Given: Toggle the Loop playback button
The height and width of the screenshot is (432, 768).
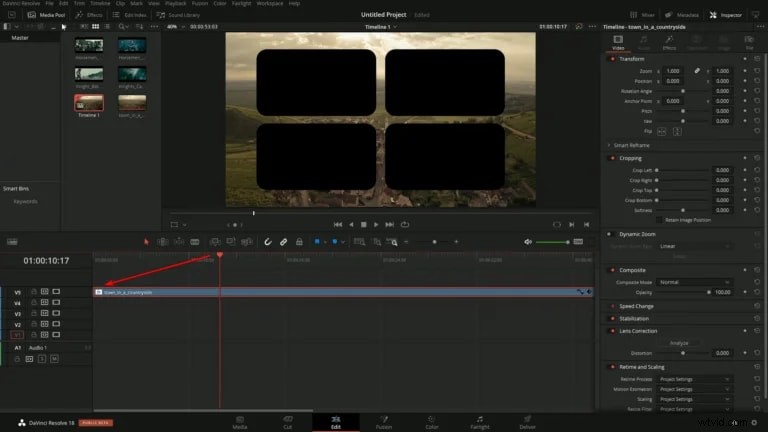Looking at the screenshot, I should [x=405, y=224].
